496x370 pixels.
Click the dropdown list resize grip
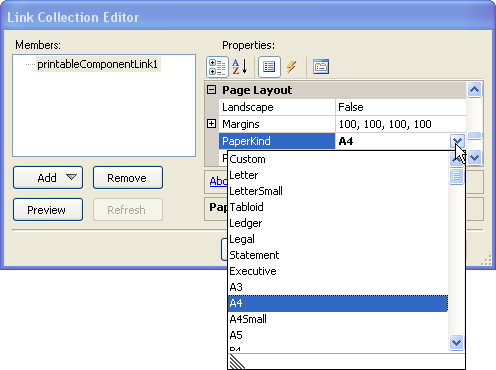[x=237, y=362]
